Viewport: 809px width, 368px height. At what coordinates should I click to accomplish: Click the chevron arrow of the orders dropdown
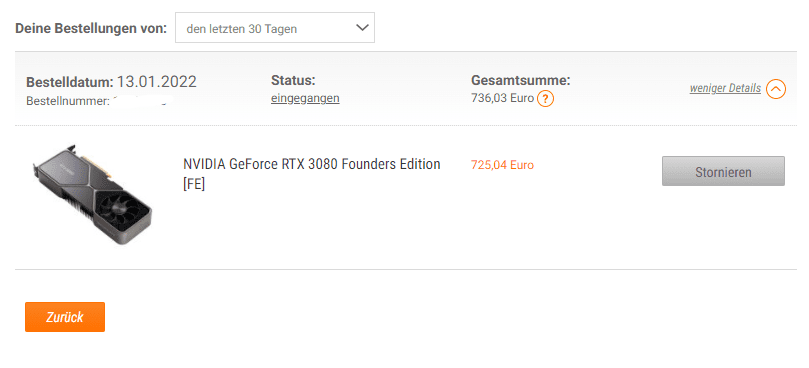[362, 28]
